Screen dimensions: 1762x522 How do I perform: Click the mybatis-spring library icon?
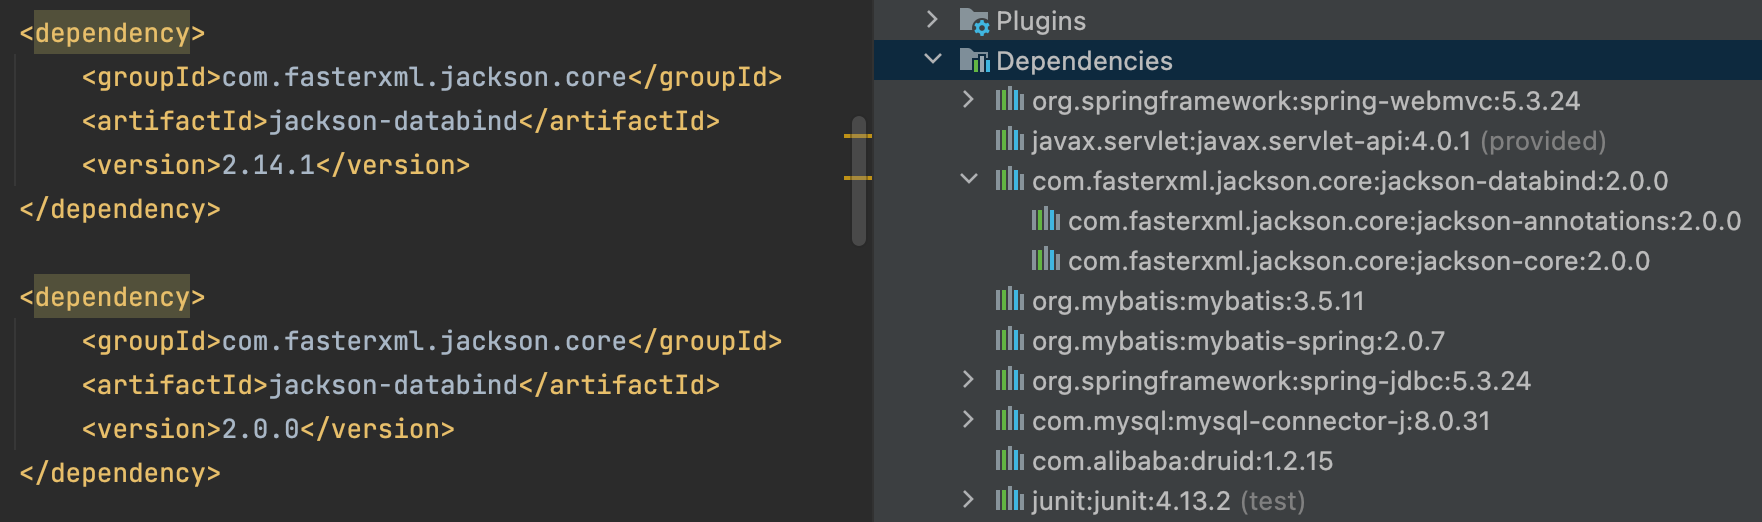point(1010,340)
